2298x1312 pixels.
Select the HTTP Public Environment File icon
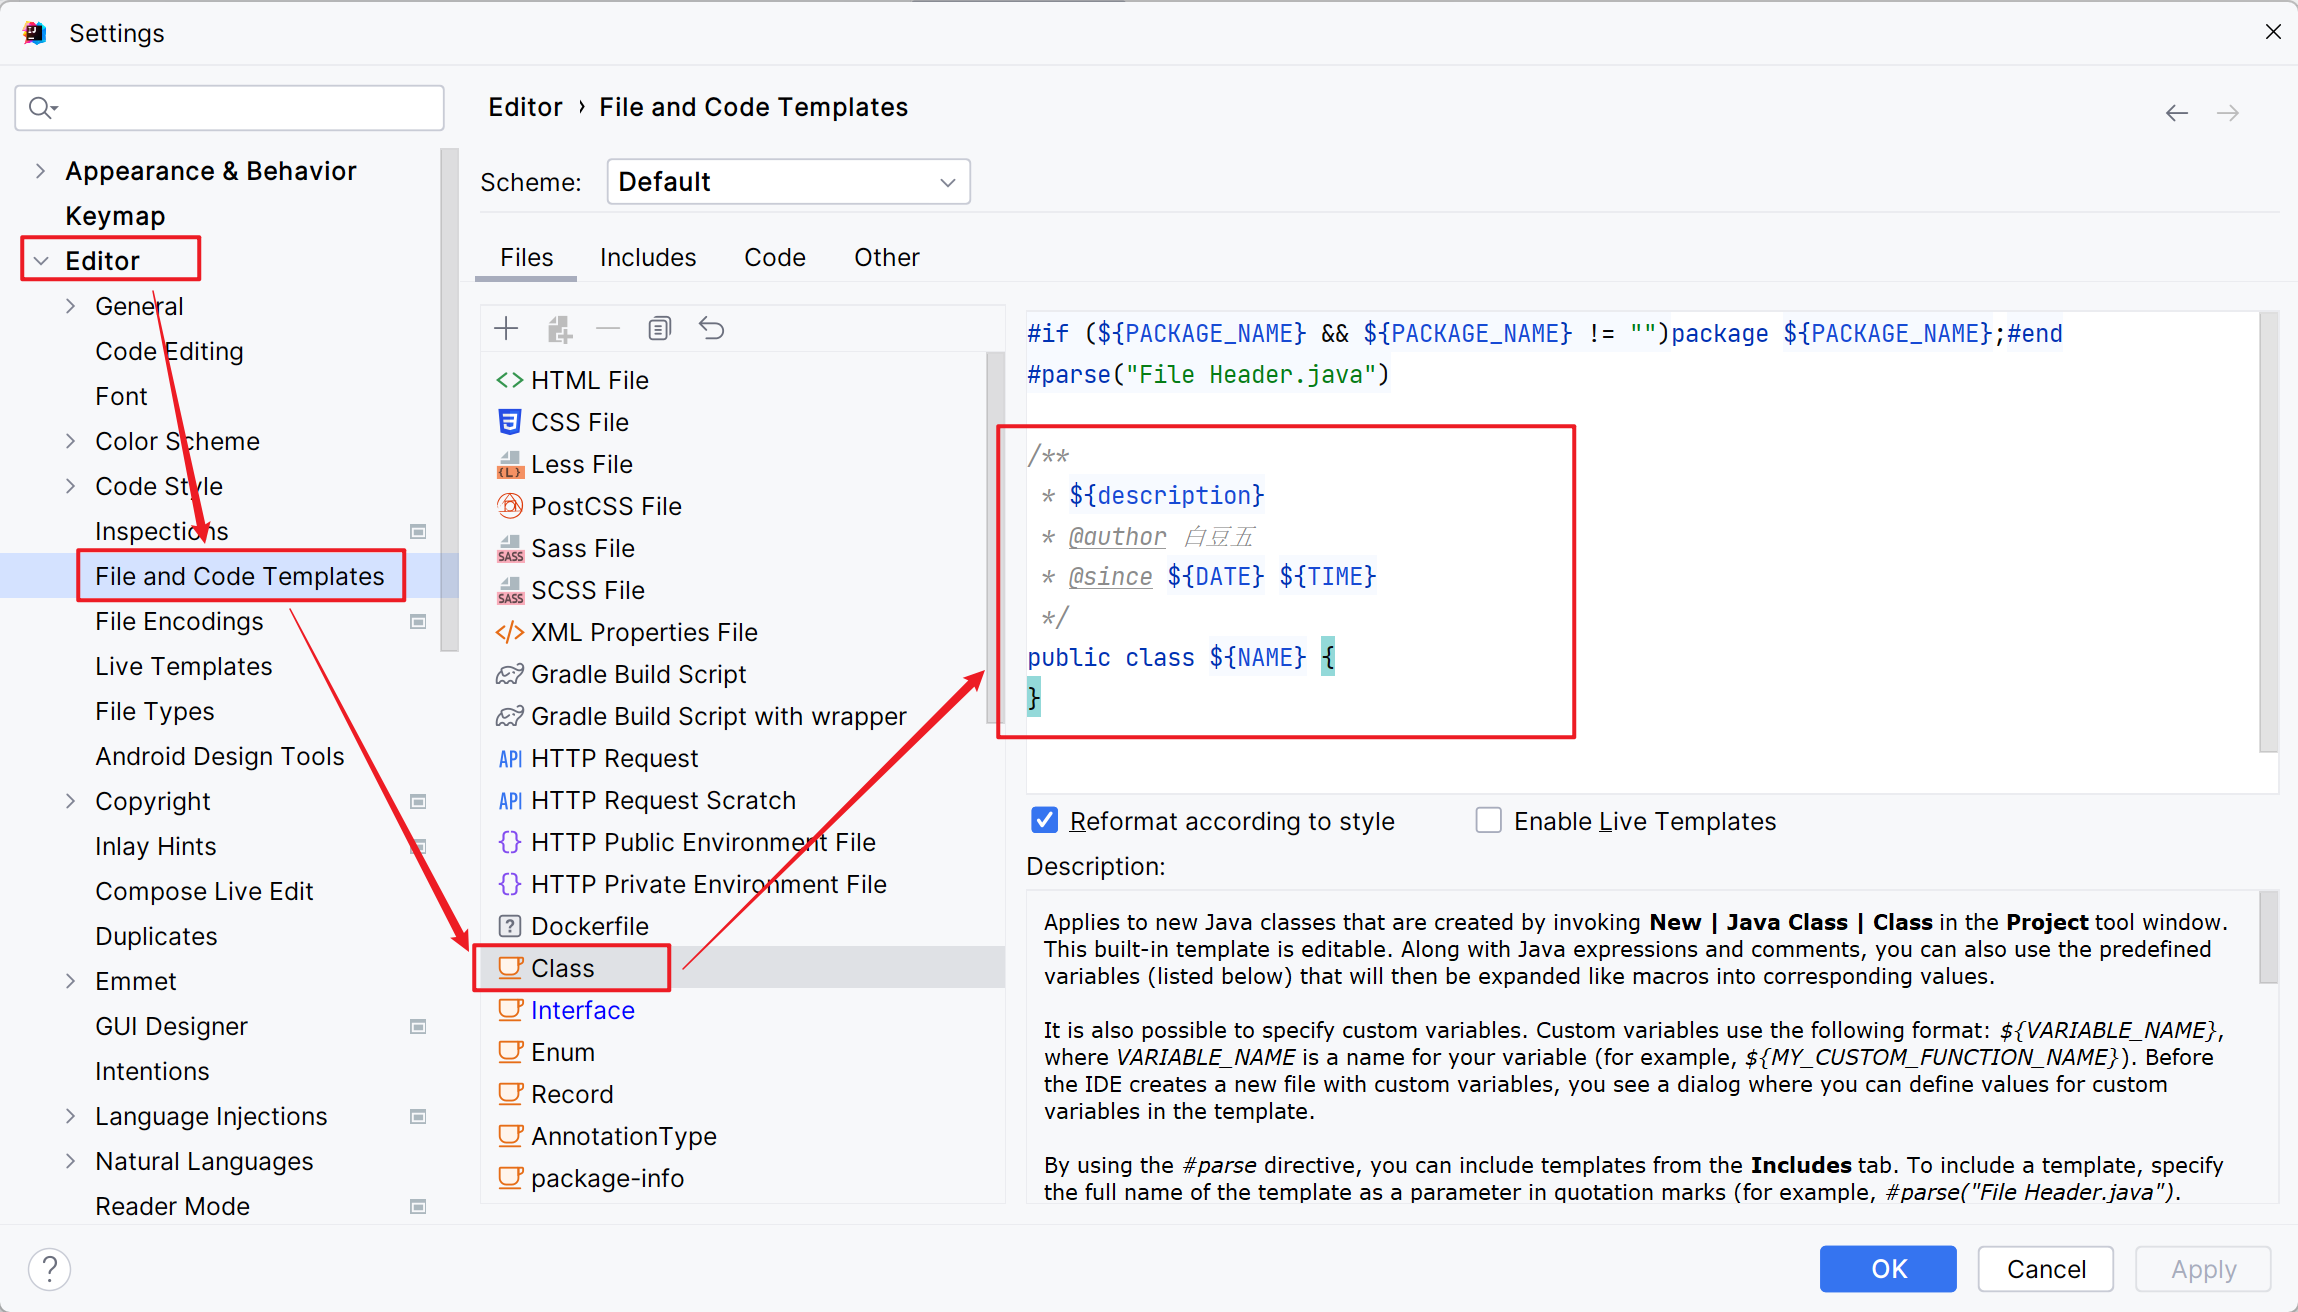click(510, 842)
